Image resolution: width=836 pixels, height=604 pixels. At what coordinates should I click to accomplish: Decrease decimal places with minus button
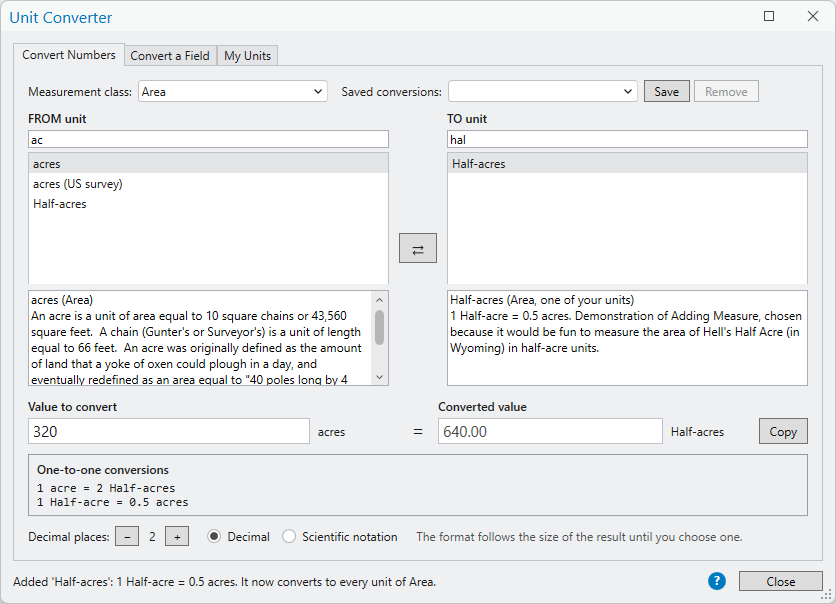(x=127, y=537)
